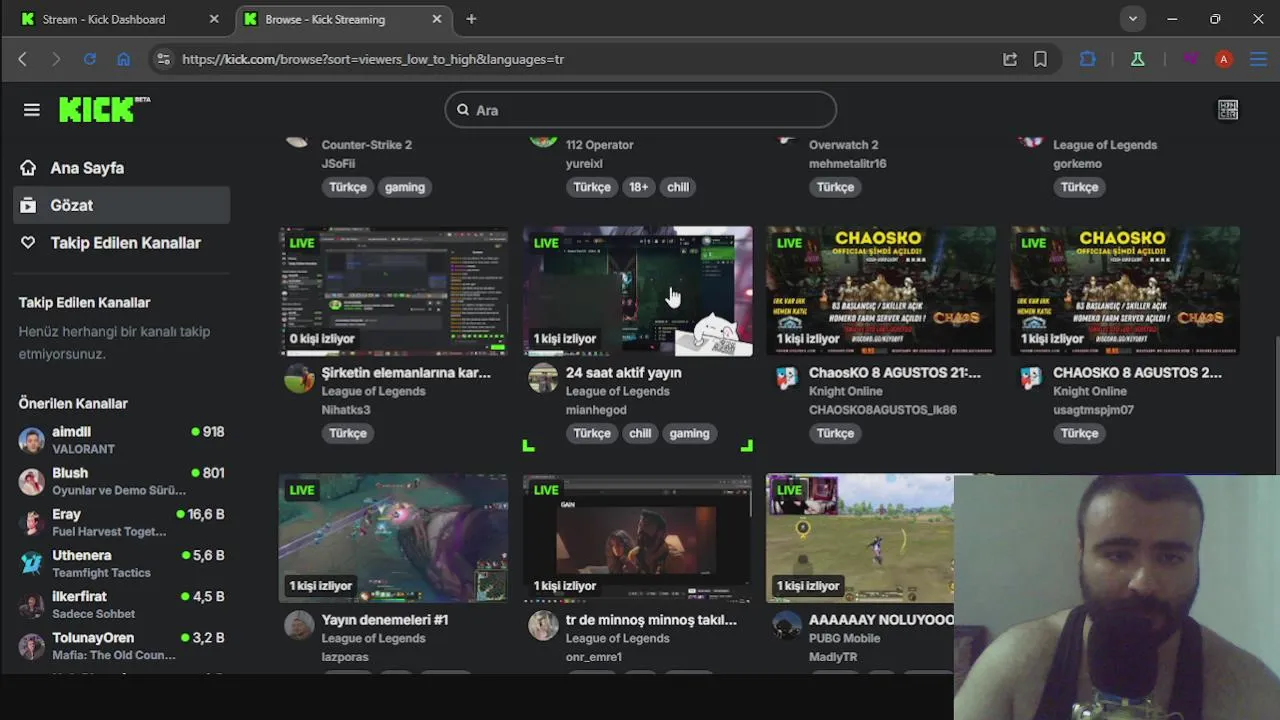Click mianhegod channel avatar
This screenshot has height=720, width=1280.
543,378
